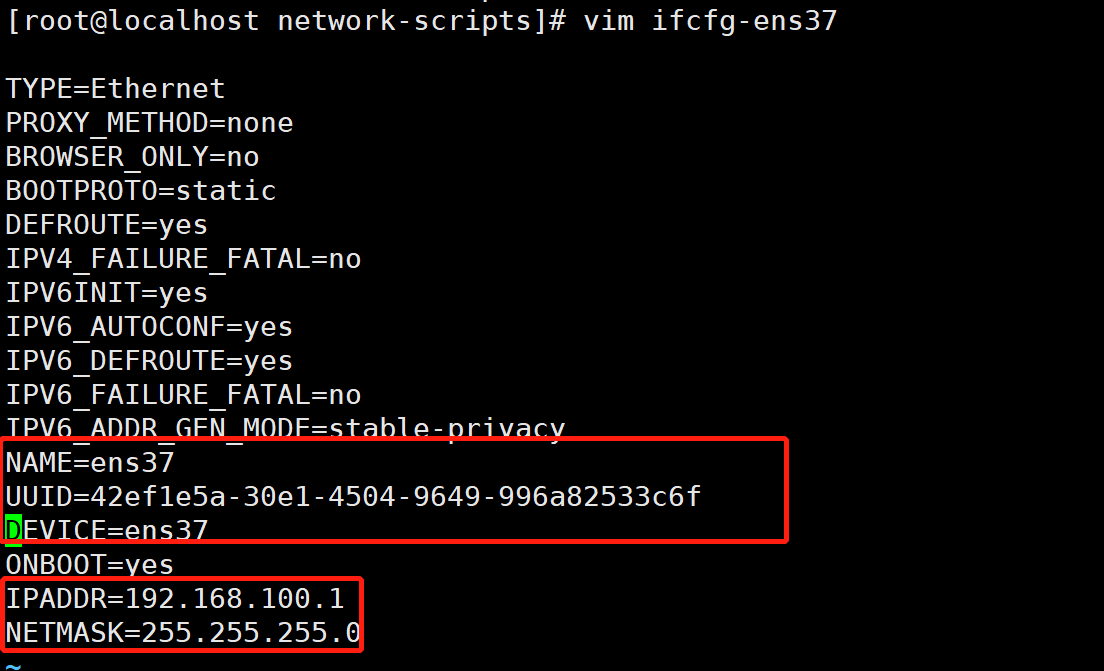This screenshot has width=1104, height=671.
Task: Click the NAME=ens37 line
Action: [90, 463]
